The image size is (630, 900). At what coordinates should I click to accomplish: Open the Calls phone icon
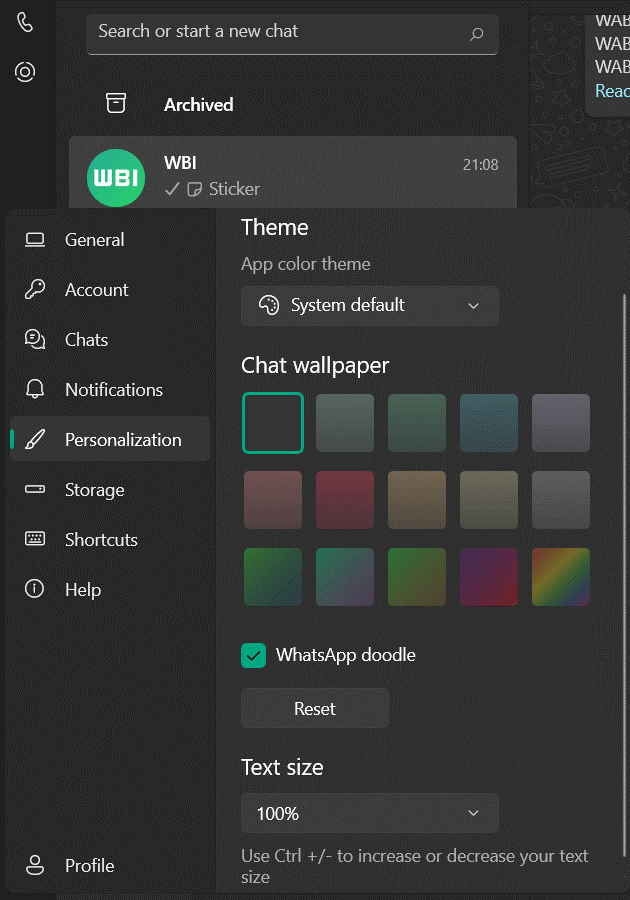coord(25,22)
